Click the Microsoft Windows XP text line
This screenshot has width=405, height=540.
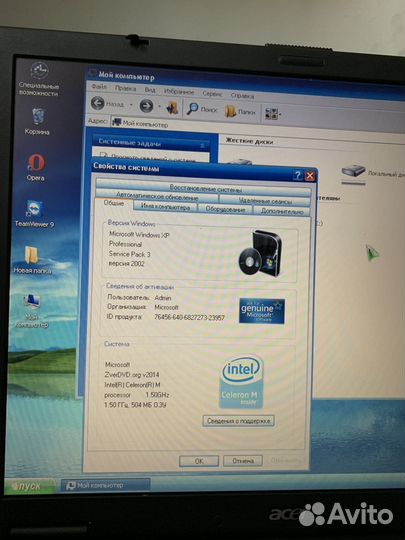[139, 235]
